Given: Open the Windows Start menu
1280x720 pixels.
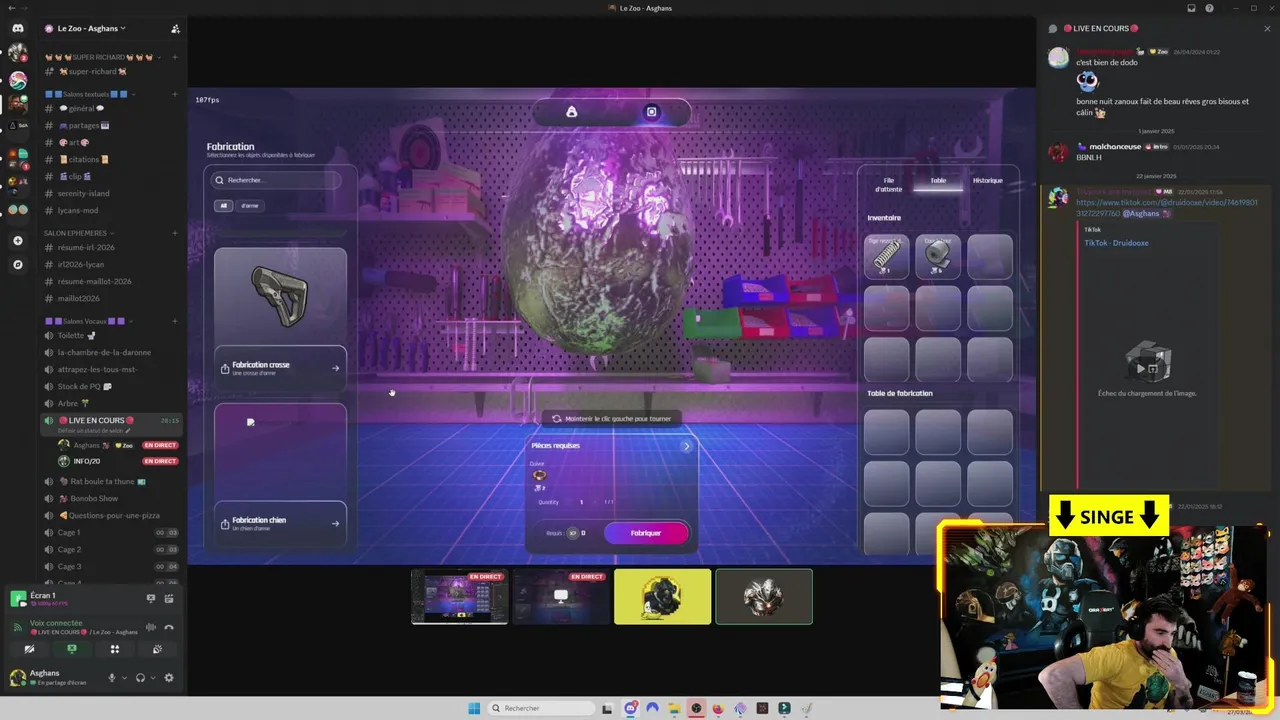Looking at the screenshot, I should tap(474, 708).
